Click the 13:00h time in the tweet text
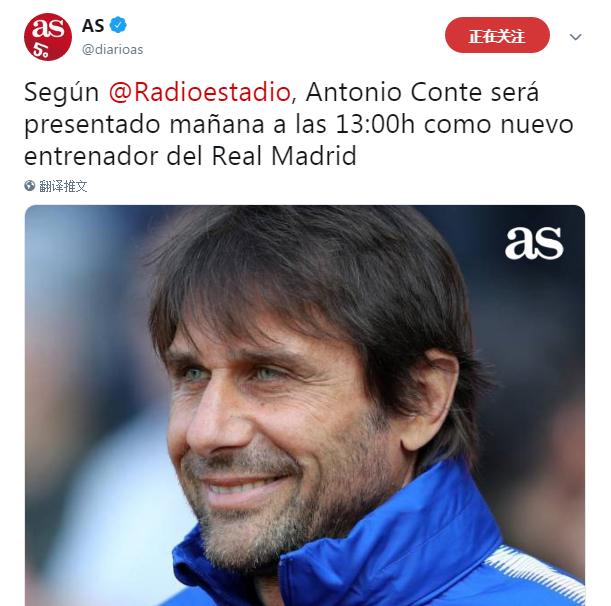 374,124
